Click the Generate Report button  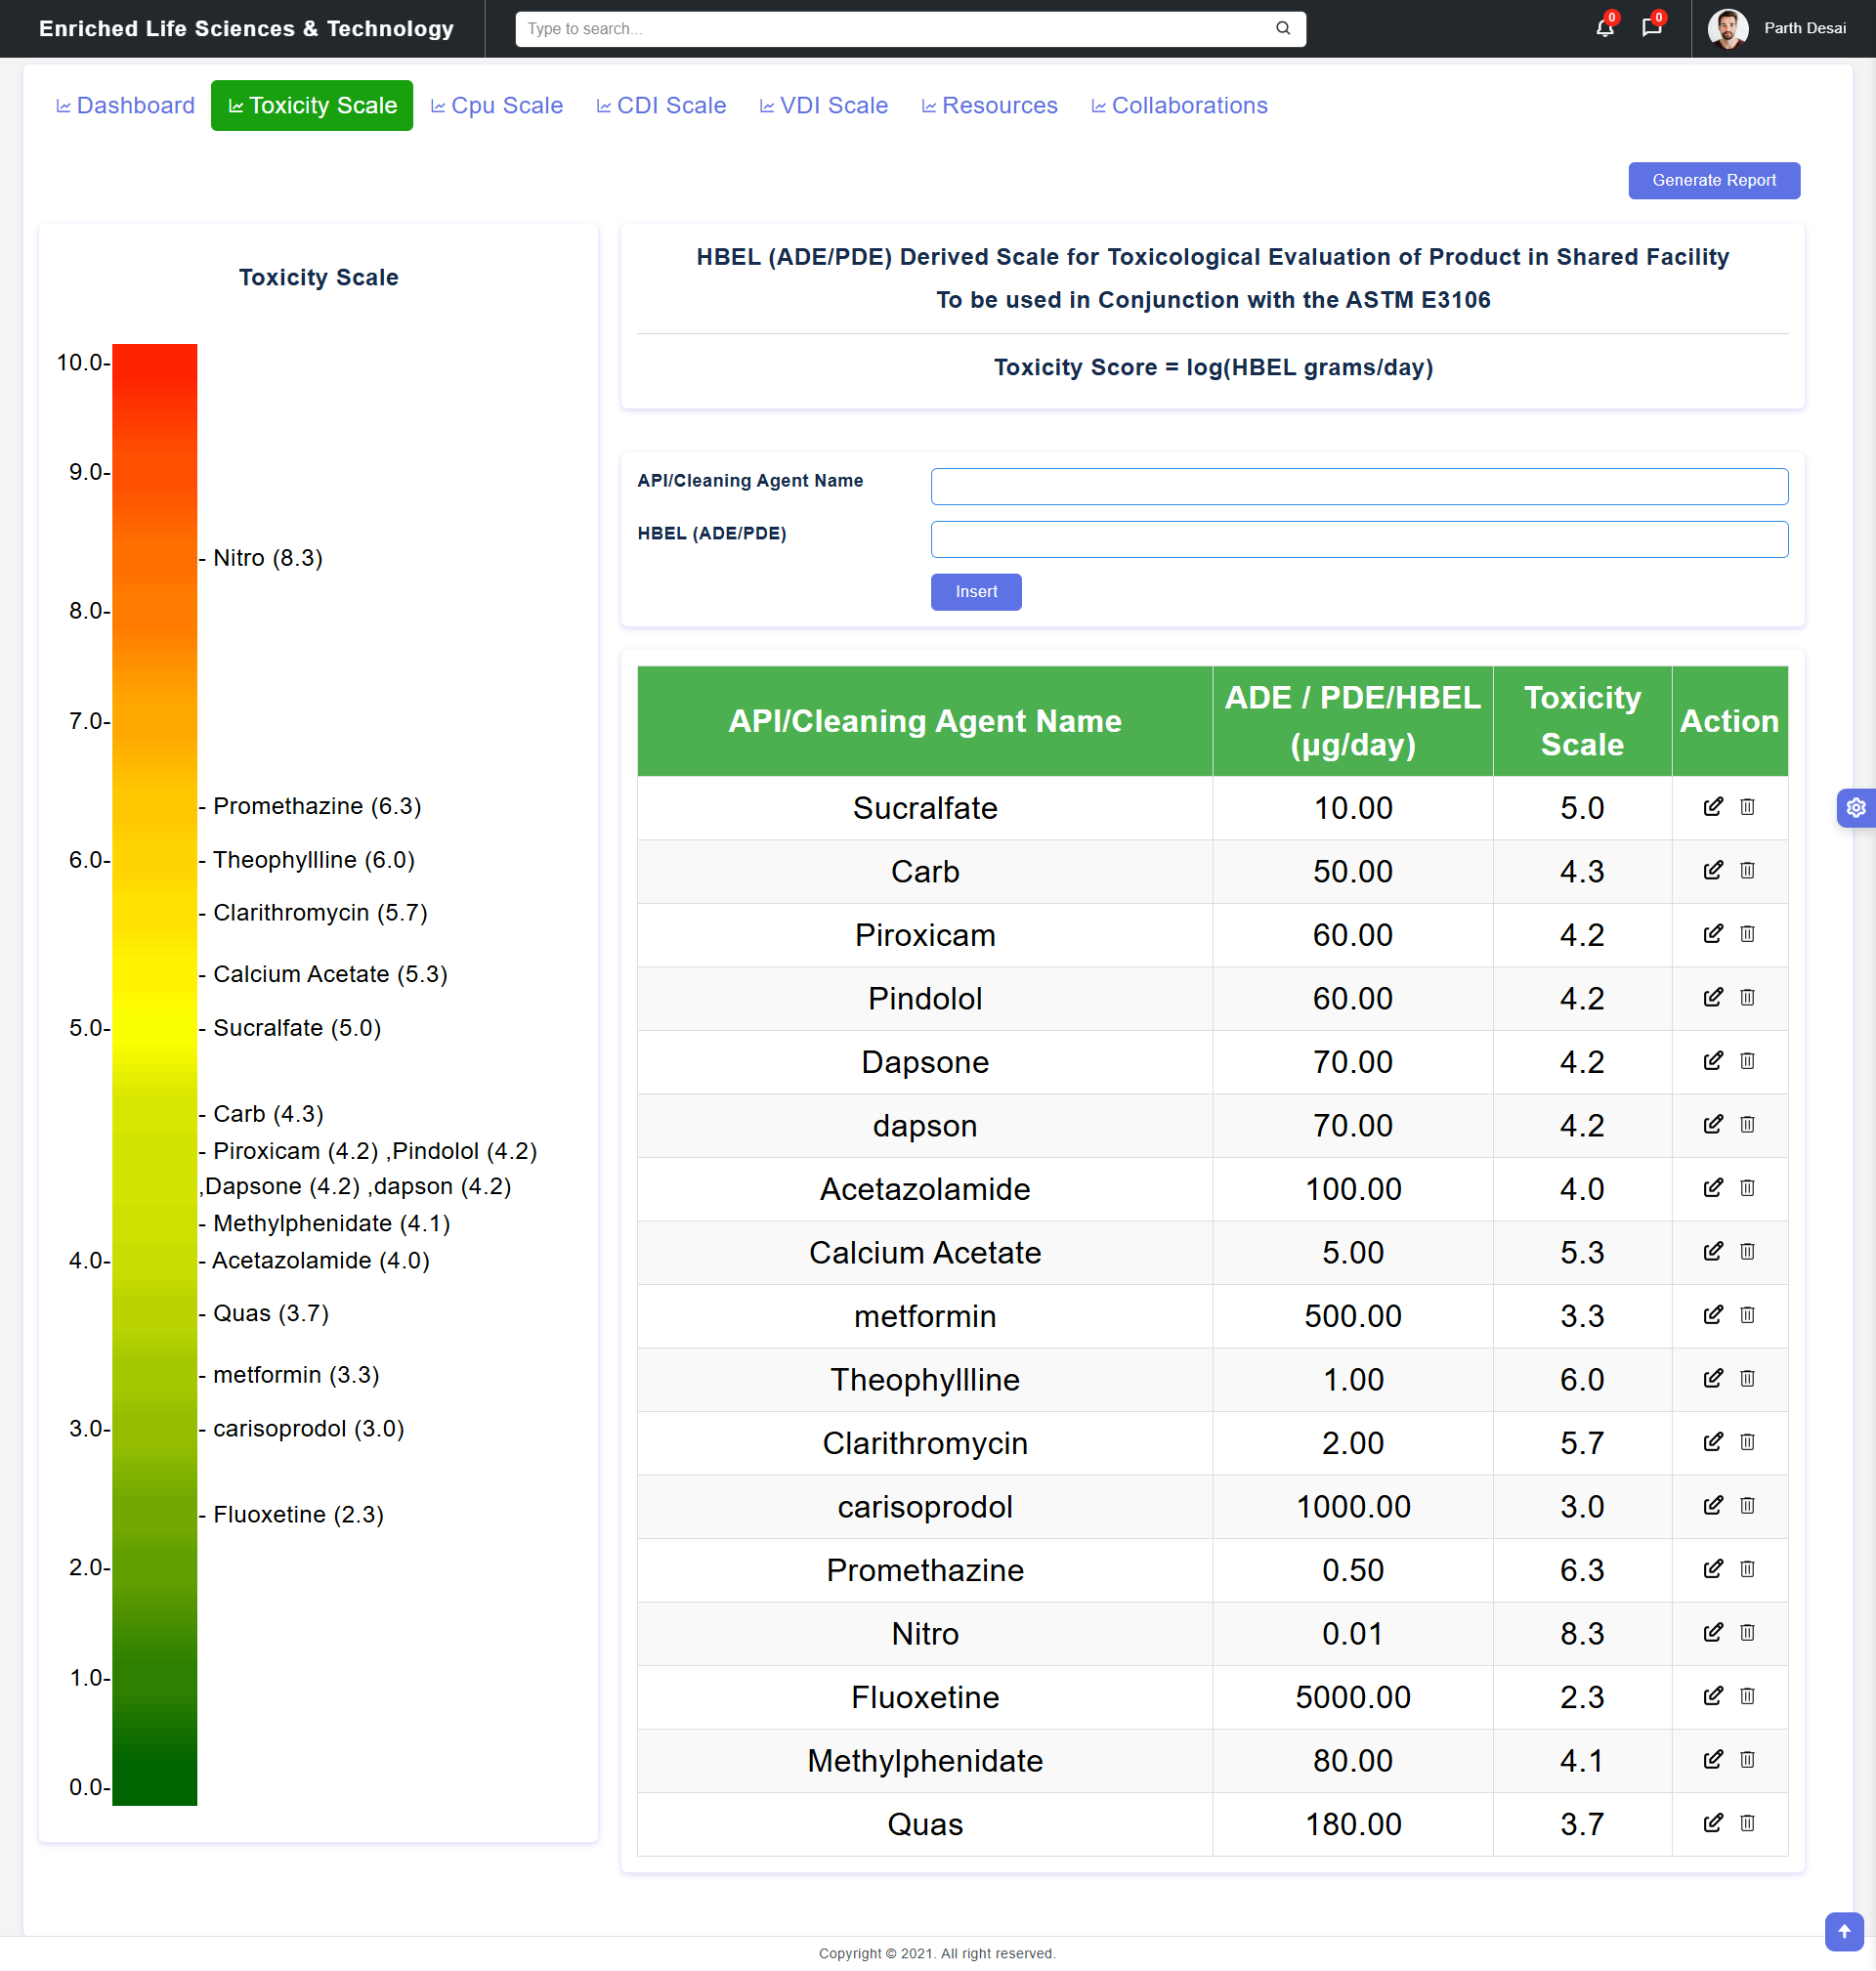[1713, 180]
